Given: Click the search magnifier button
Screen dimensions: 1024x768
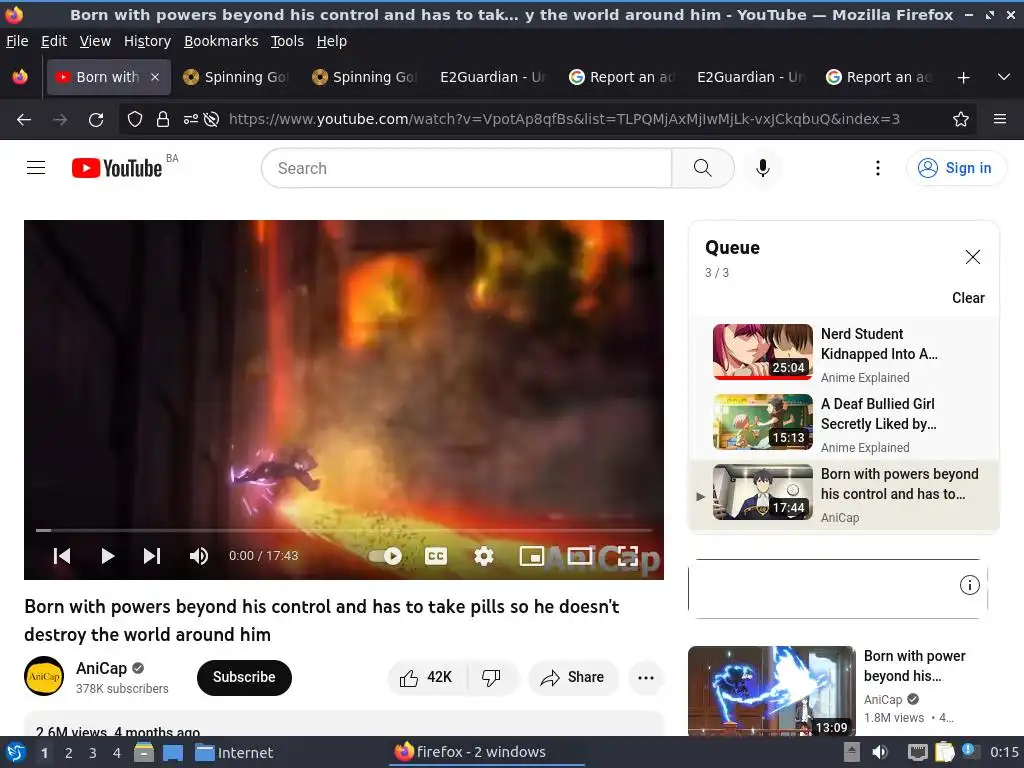Looking at the screenshot, I should point(703,168).
